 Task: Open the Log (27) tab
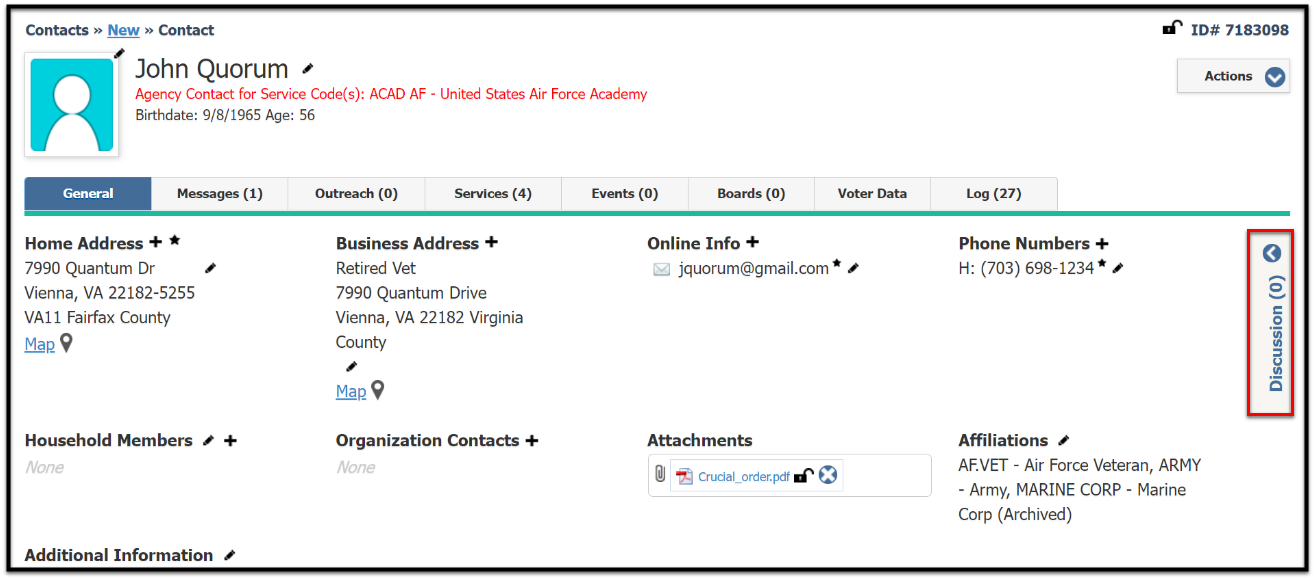(x=993, y=194)
